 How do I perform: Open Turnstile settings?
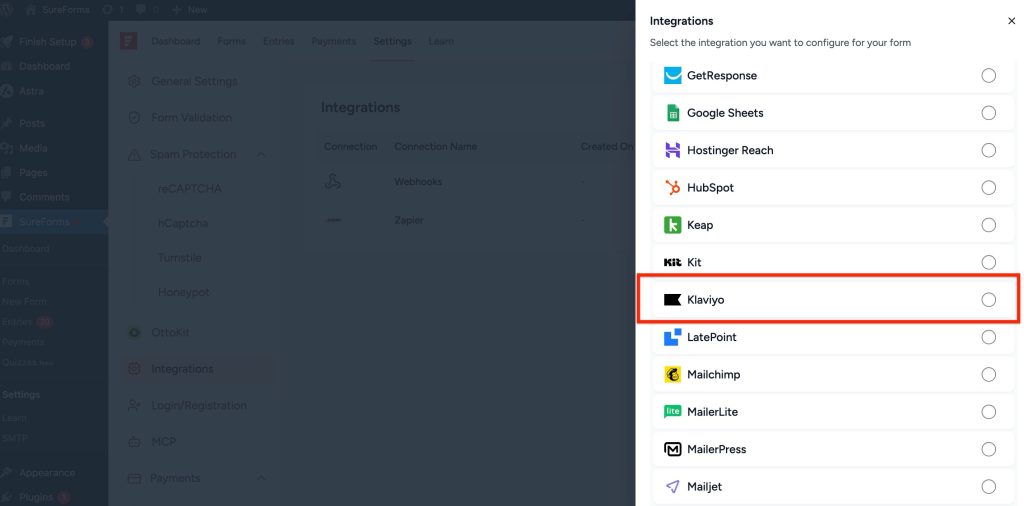(x=180, y=258)
